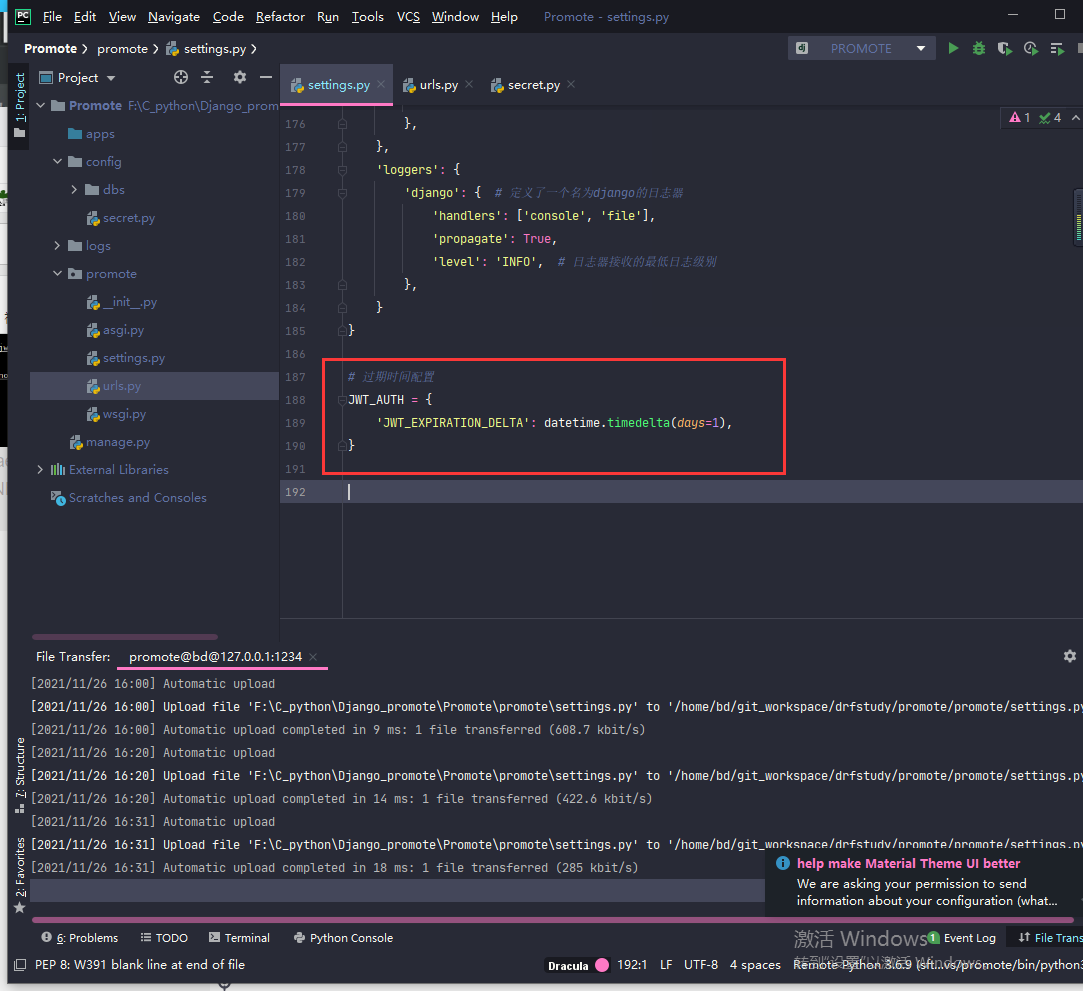
Task: Run with coverage shield icon
Action: (x=1004, y=48)
